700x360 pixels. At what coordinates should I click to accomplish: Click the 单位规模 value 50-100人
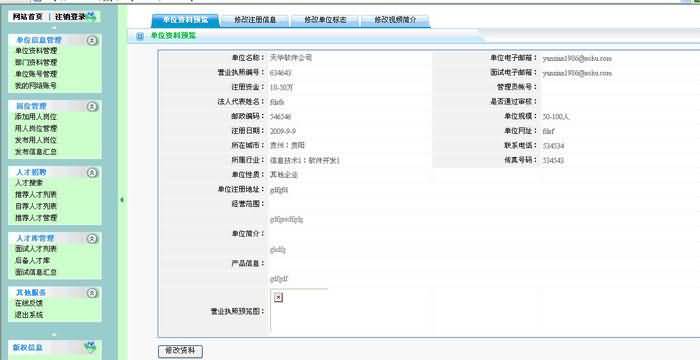556,117
